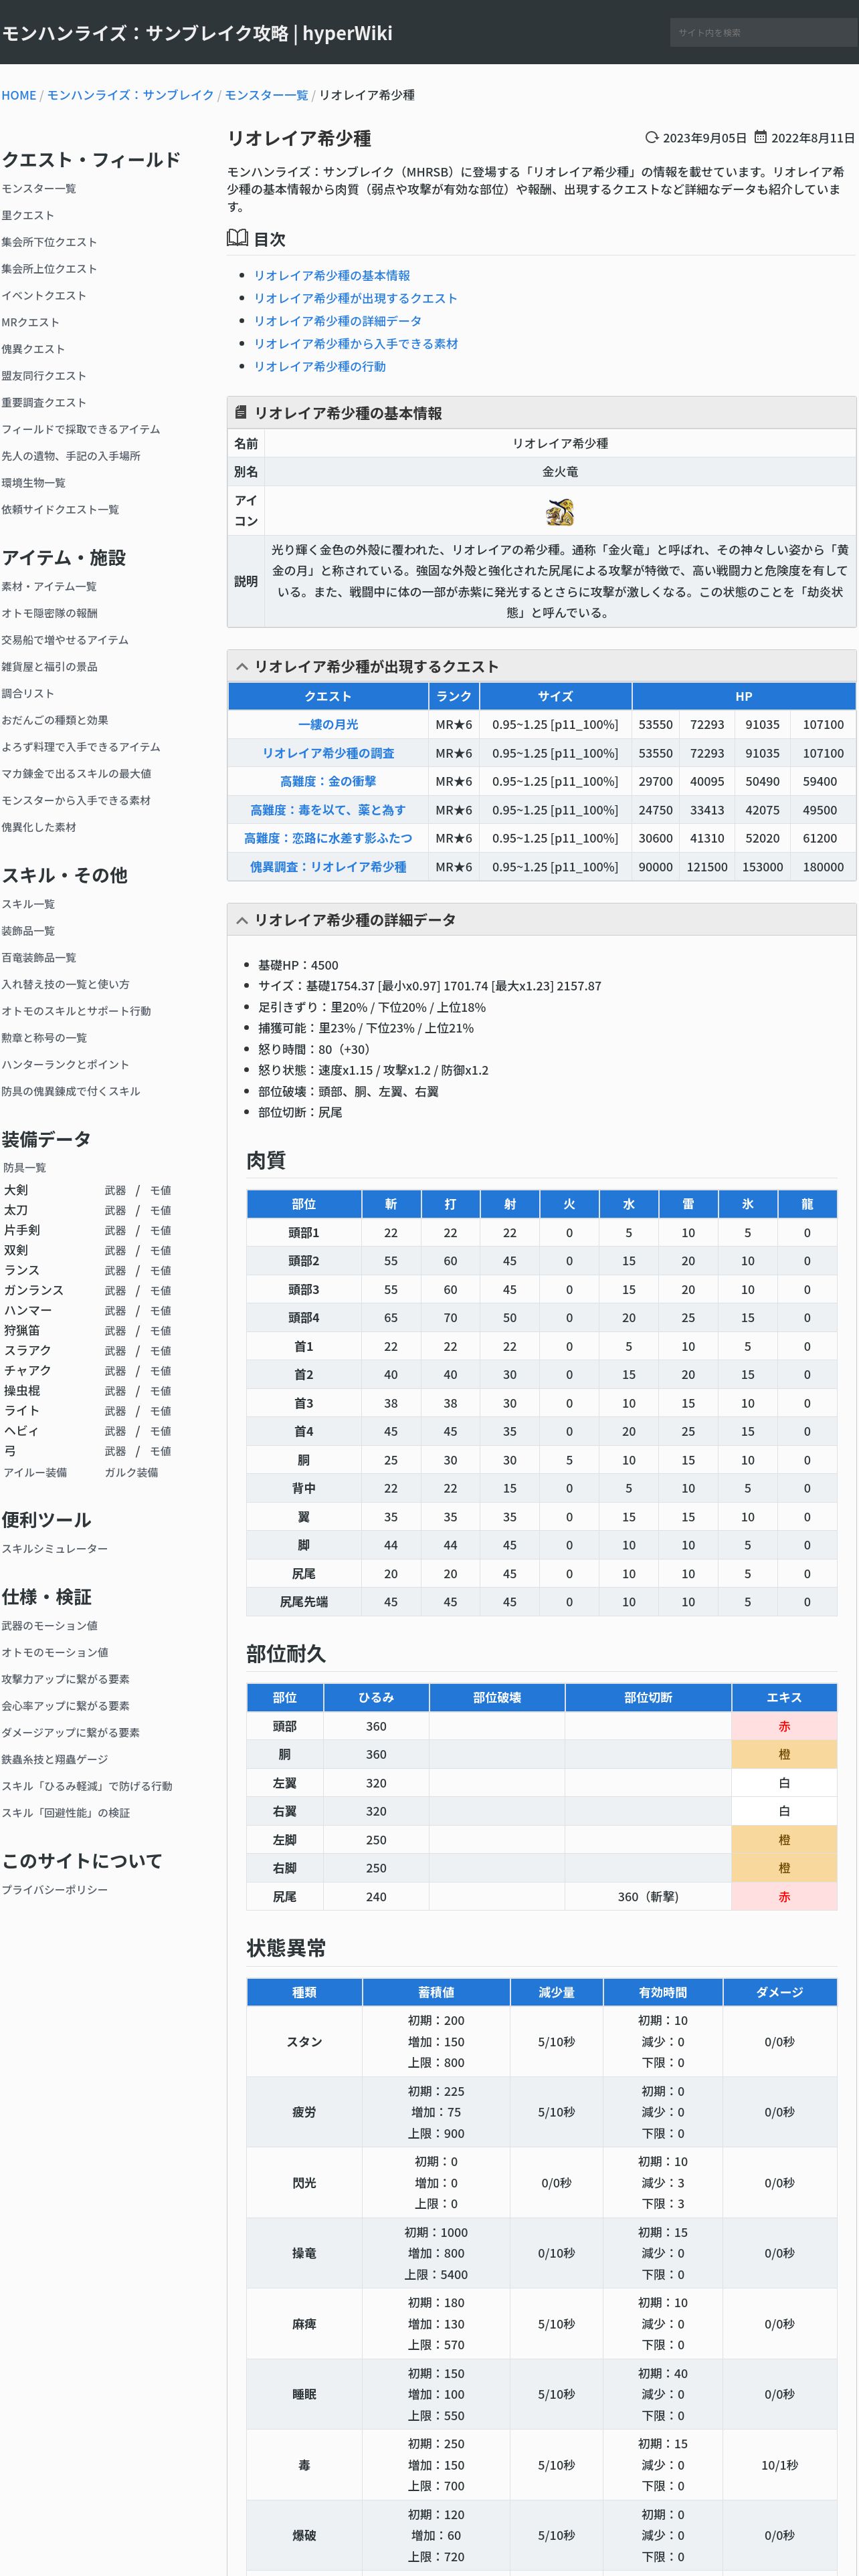859x2576 pixels.
Task: Open sidebar 傀異クエスト
Action: point(33,349)
